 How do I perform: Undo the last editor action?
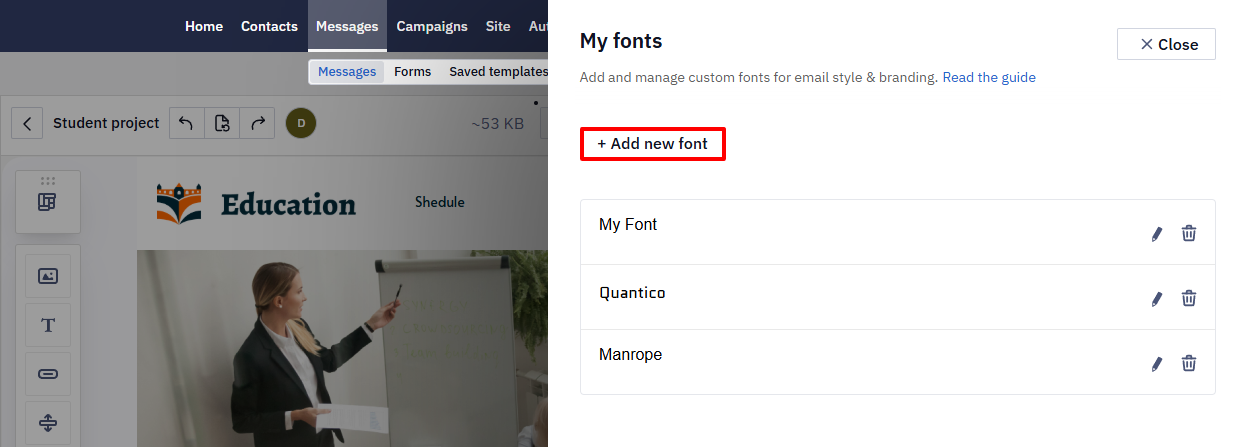point(186,123)
